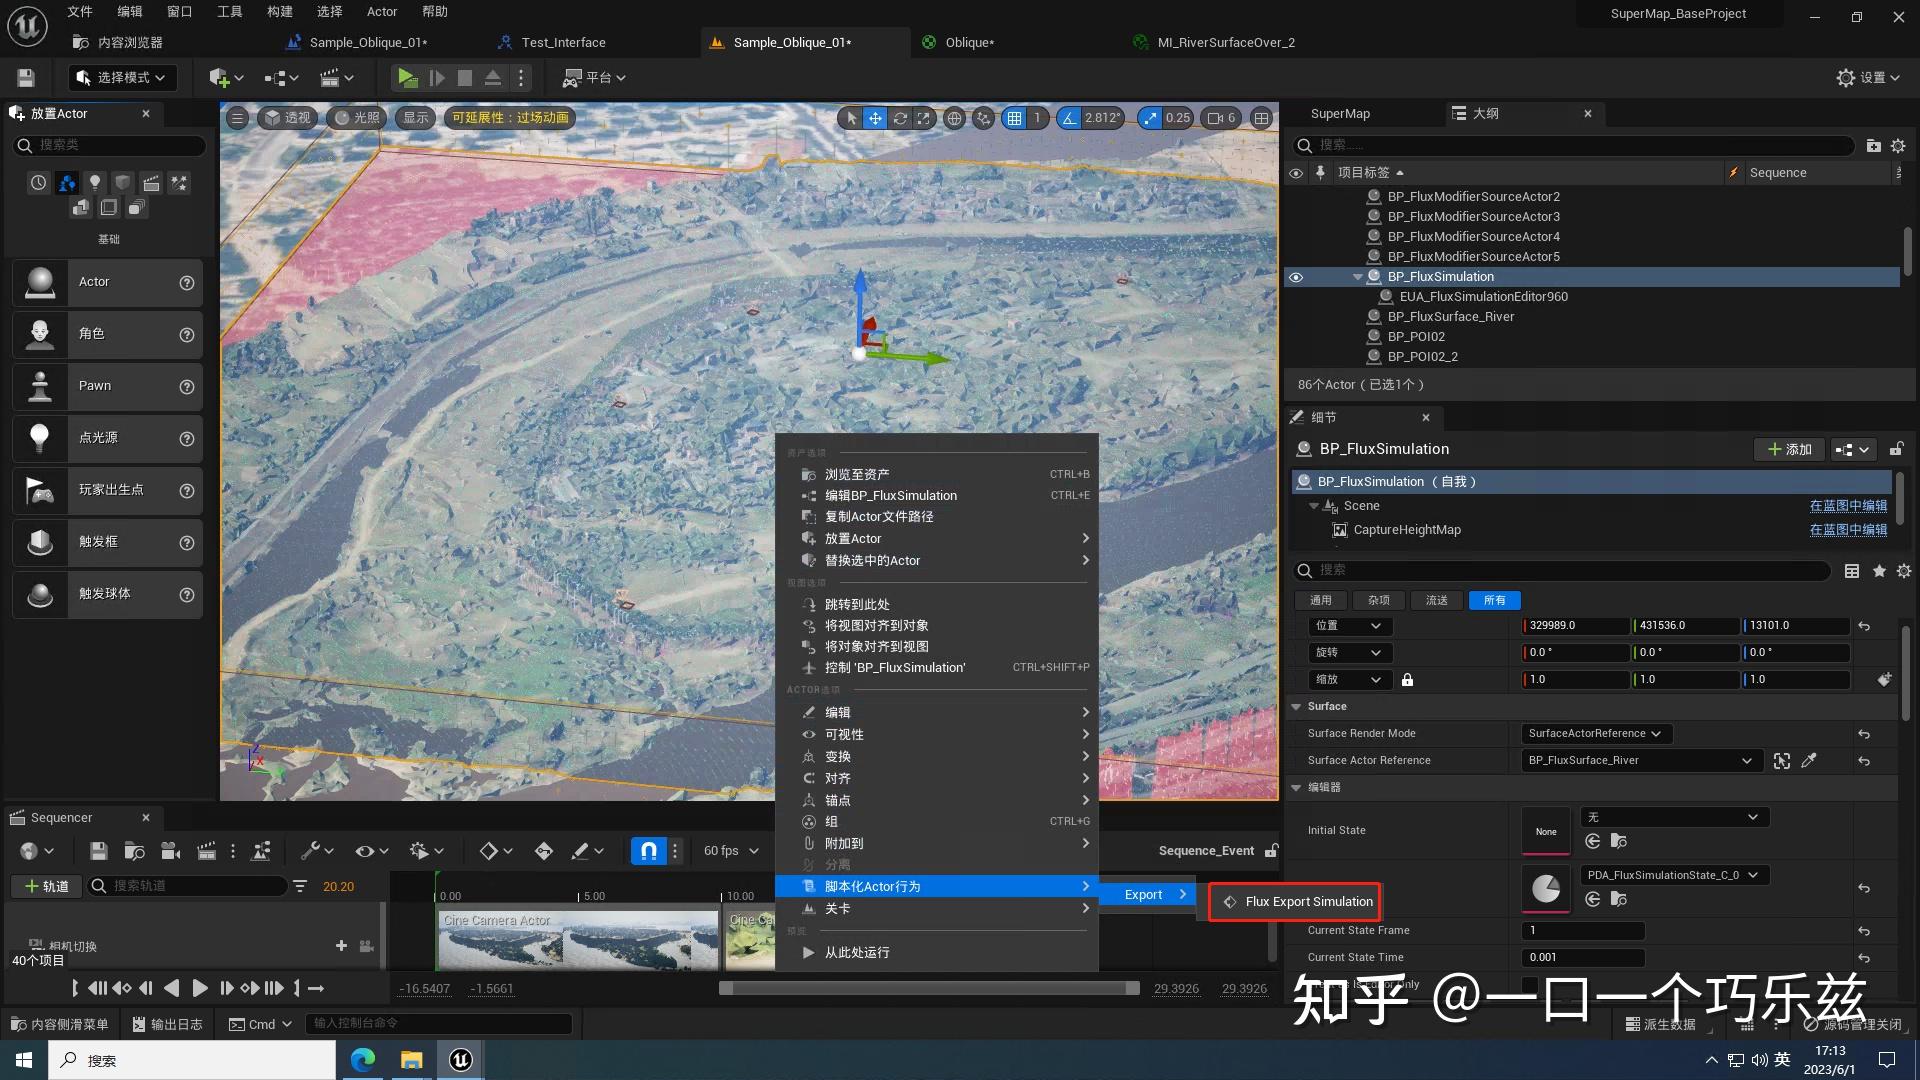1920x1080 pixels.
Task: Pick actor with eyedropper next to BP_FluxSurface_River
Action: [1809, 761]
